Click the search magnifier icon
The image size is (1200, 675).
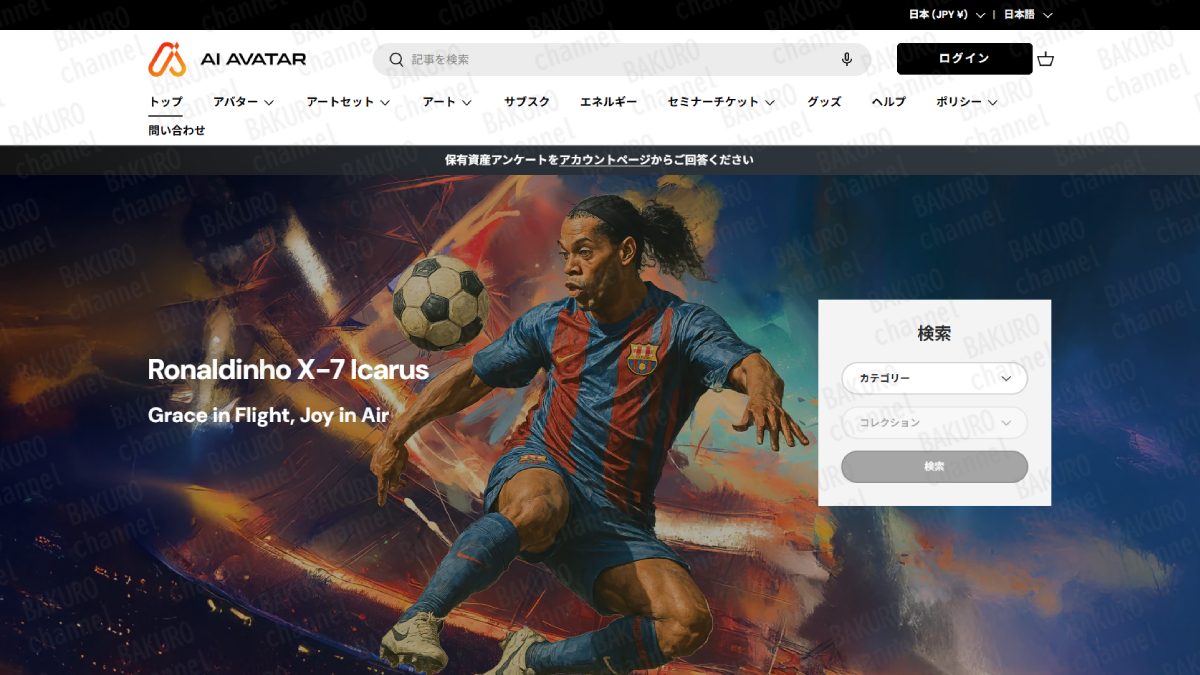(397, 60)
